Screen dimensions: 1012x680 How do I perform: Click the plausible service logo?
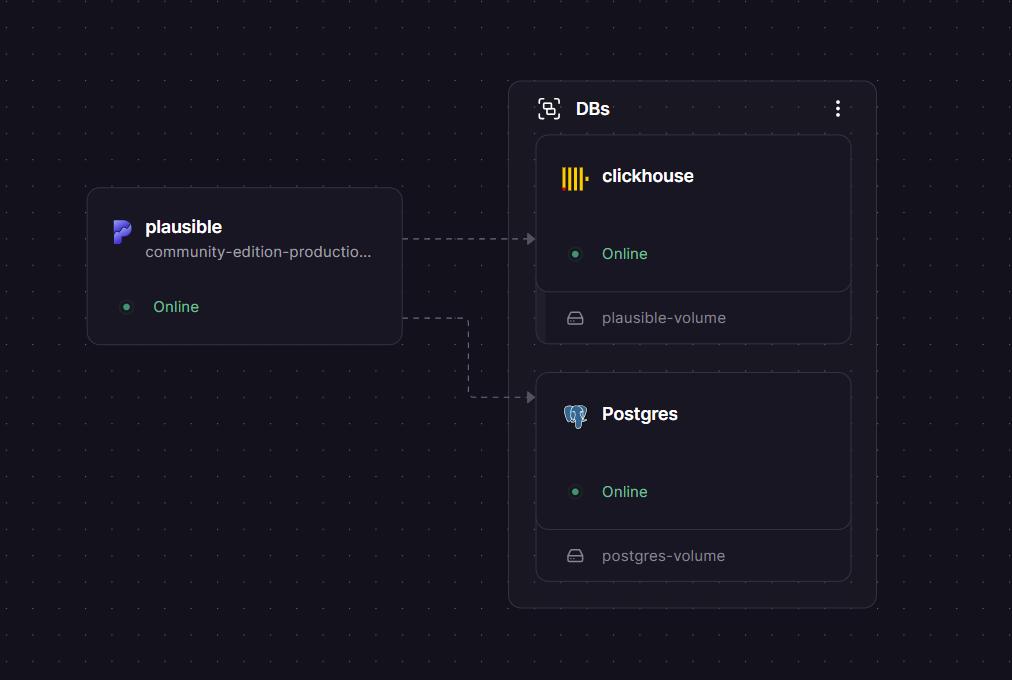point(123,232)
